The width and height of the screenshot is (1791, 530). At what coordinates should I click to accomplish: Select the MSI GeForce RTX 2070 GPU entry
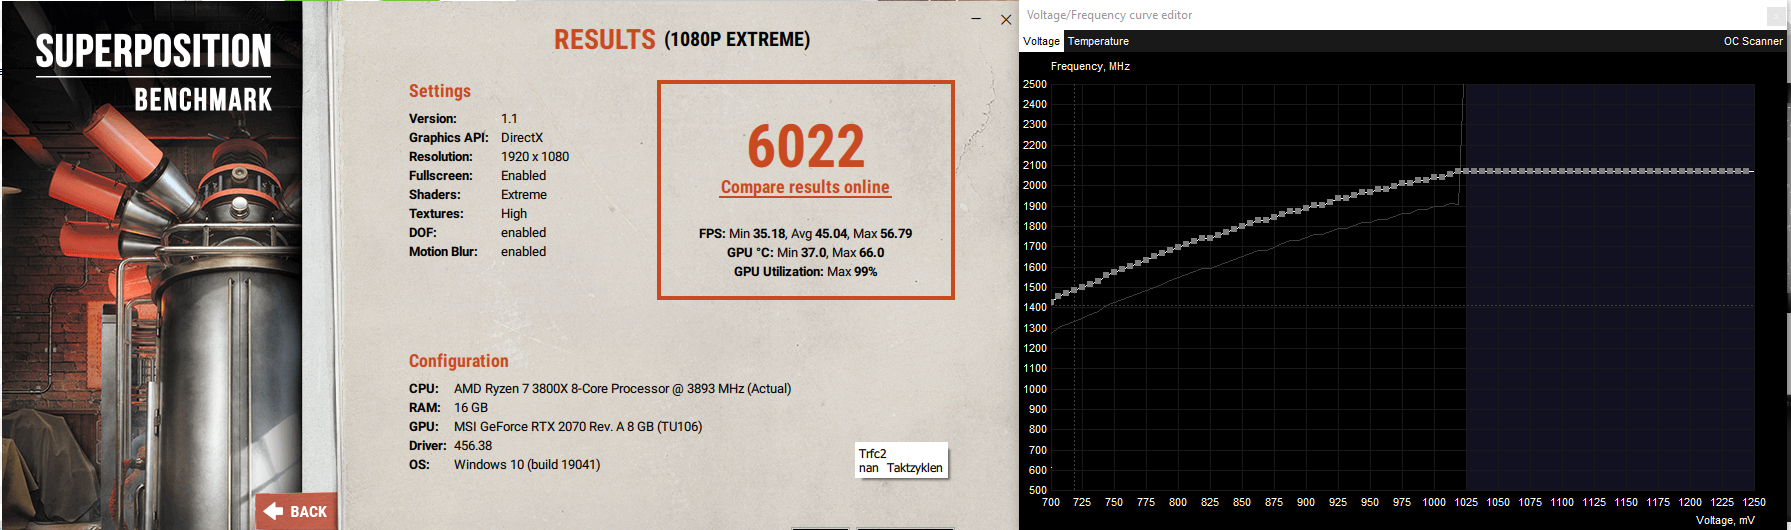578,426
